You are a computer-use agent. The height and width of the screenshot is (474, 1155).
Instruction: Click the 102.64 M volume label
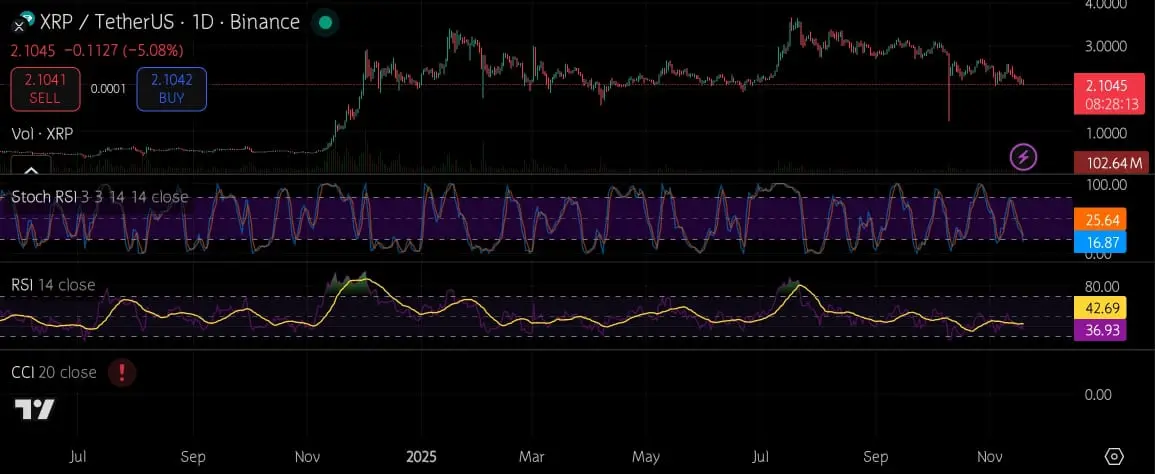[1111, 163]
